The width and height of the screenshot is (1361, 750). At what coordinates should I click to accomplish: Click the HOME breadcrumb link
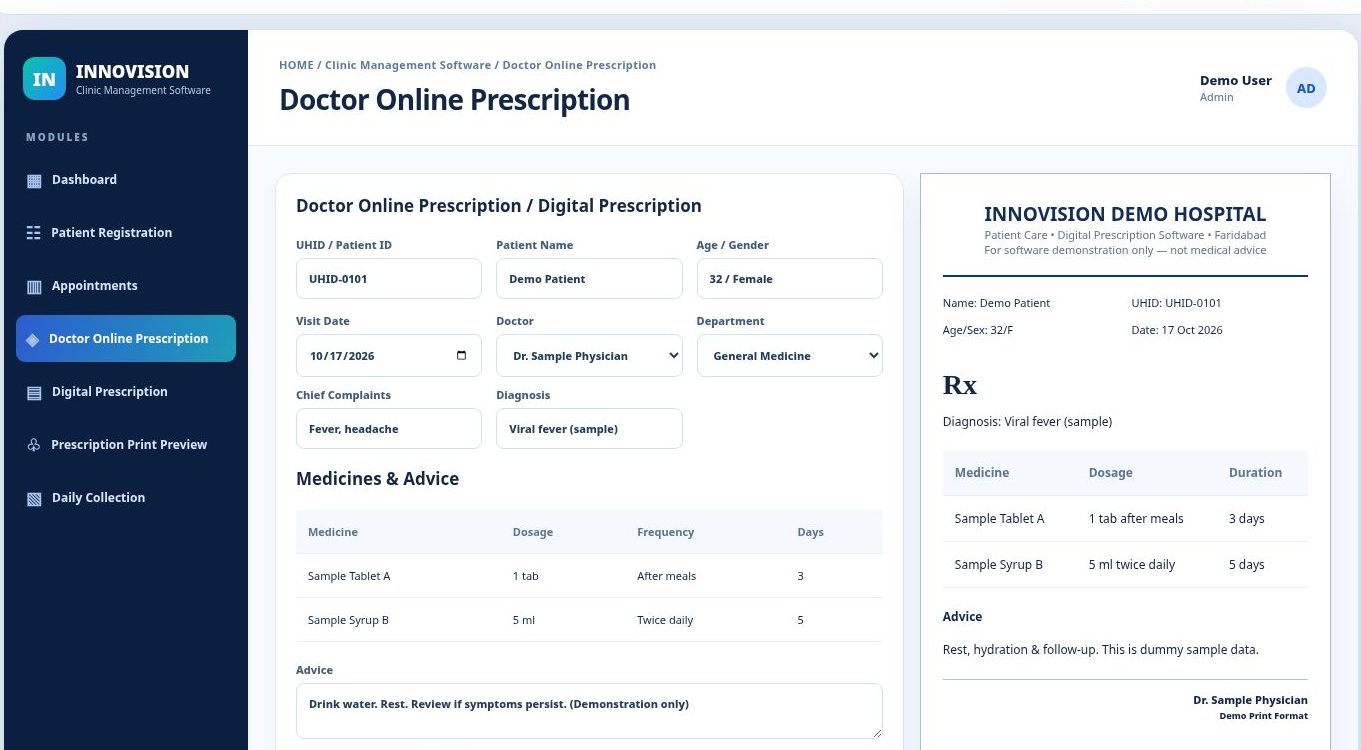(296, 65)
